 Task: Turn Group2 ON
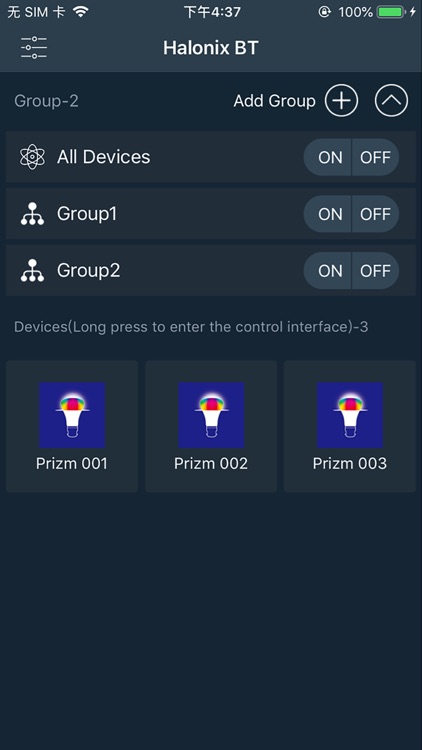[x=328, y=270]
